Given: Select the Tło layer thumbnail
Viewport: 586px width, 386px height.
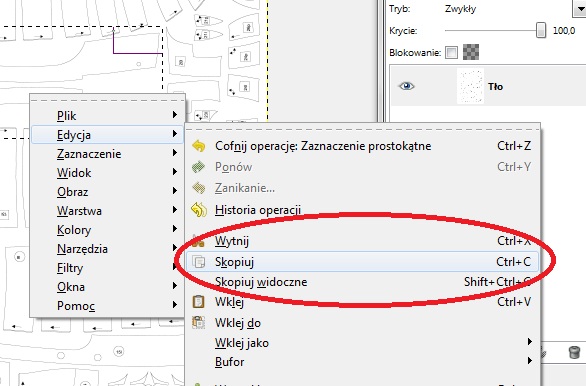Looking at the screenshot, I should pyautogui.click(x=470, y=86).
